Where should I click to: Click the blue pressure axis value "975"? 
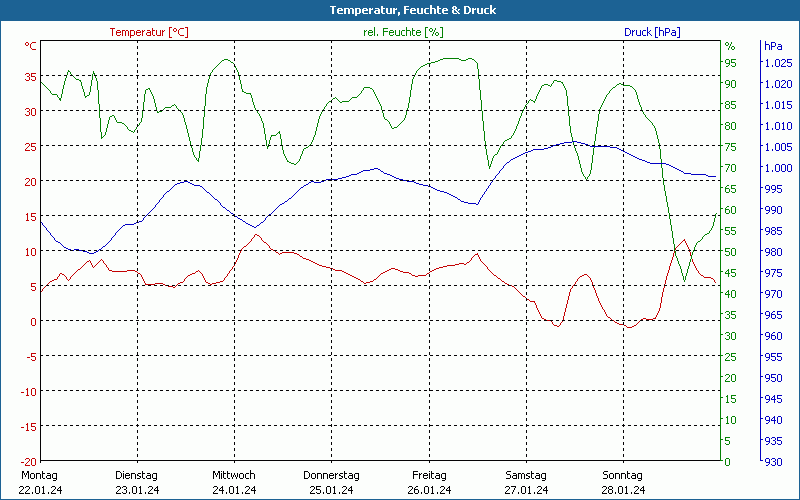click(x=773, y=273)
